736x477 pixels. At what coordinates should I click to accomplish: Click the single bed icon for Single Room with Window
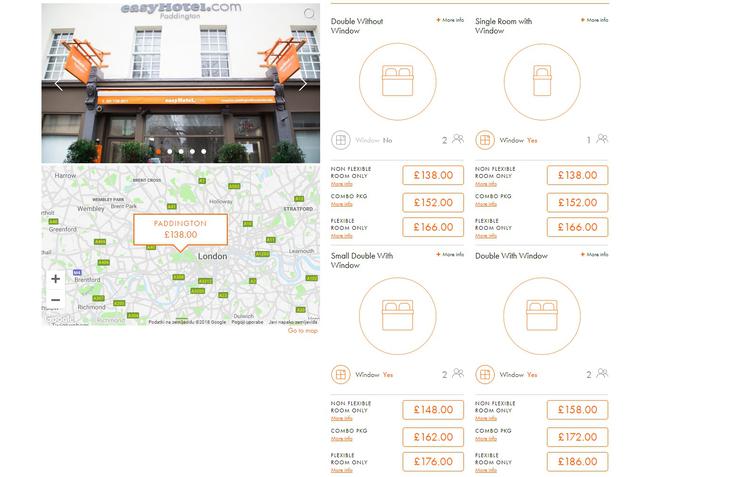[x=542, y=81]
